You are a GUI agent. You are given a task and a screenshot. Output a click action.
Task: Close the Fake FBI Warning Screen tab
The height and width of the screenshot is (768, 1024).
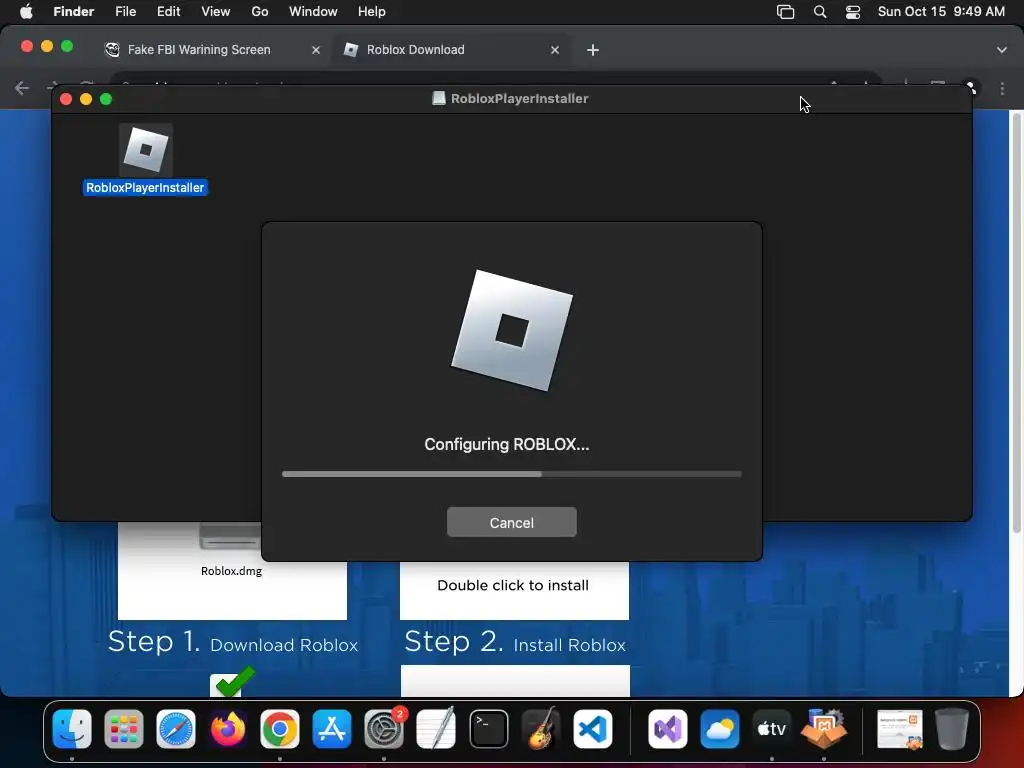pos(316,50)
